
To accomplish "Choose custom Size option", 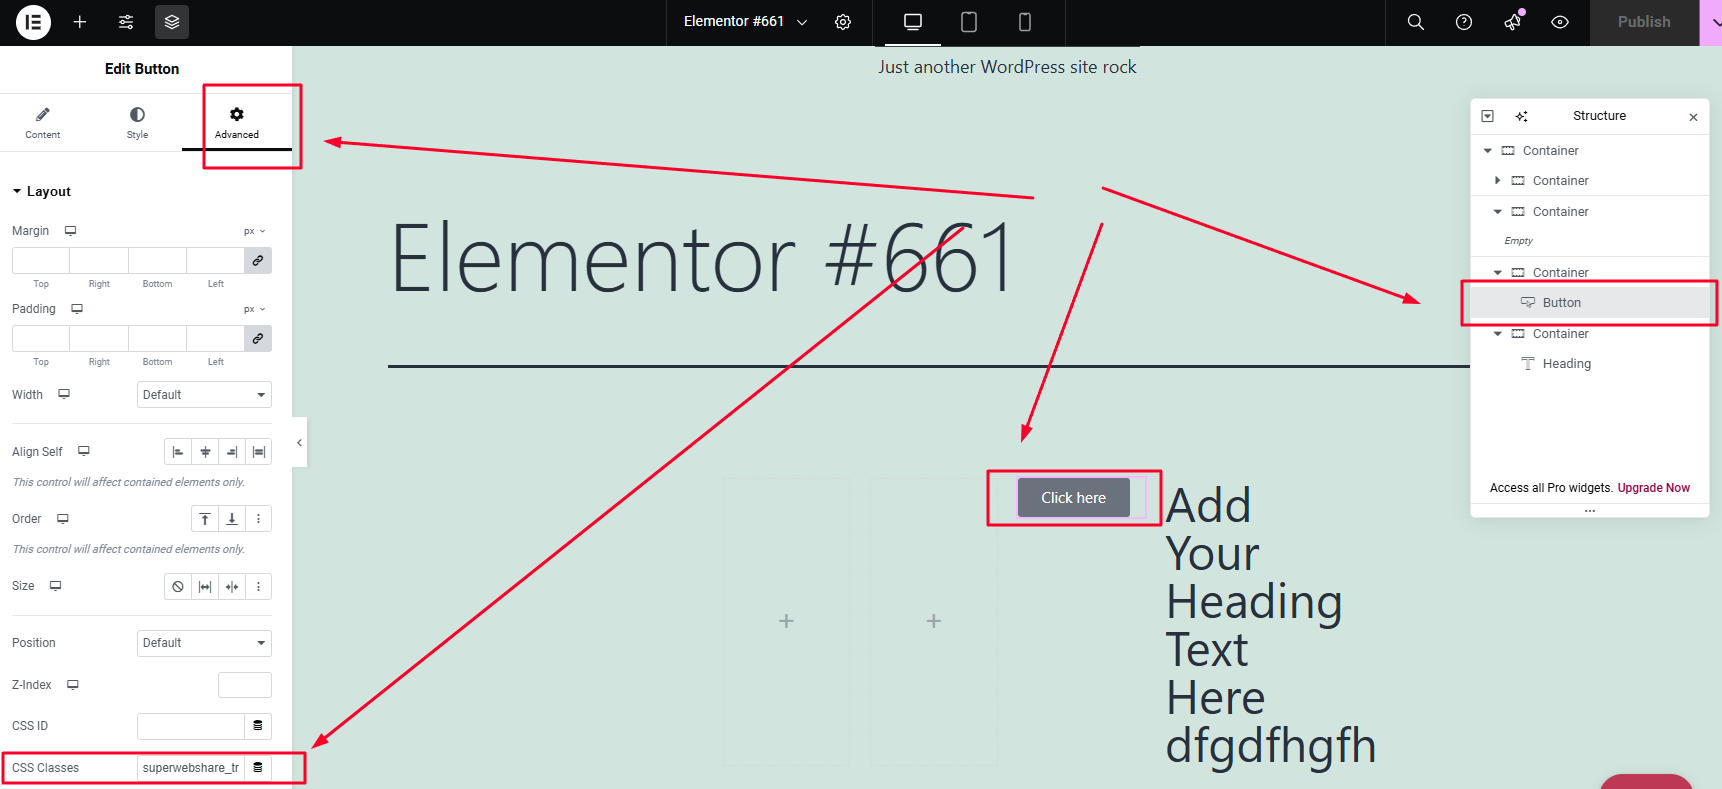I will point(259,586).
